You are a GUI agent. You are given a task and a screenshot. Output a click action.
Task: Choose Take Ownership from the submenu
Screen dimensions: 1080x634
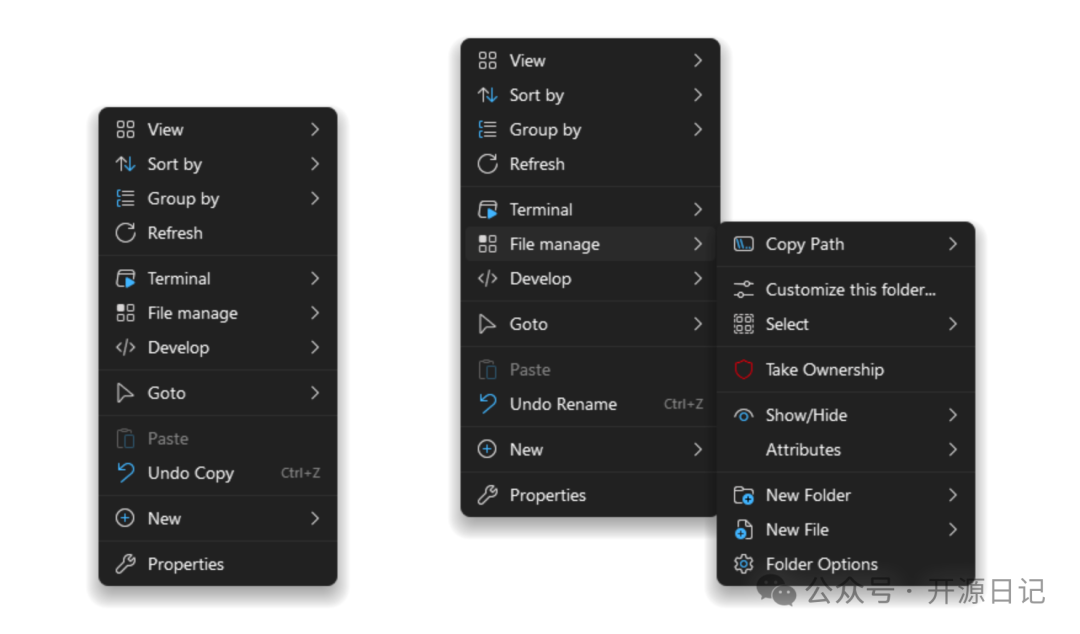[824, 370]
